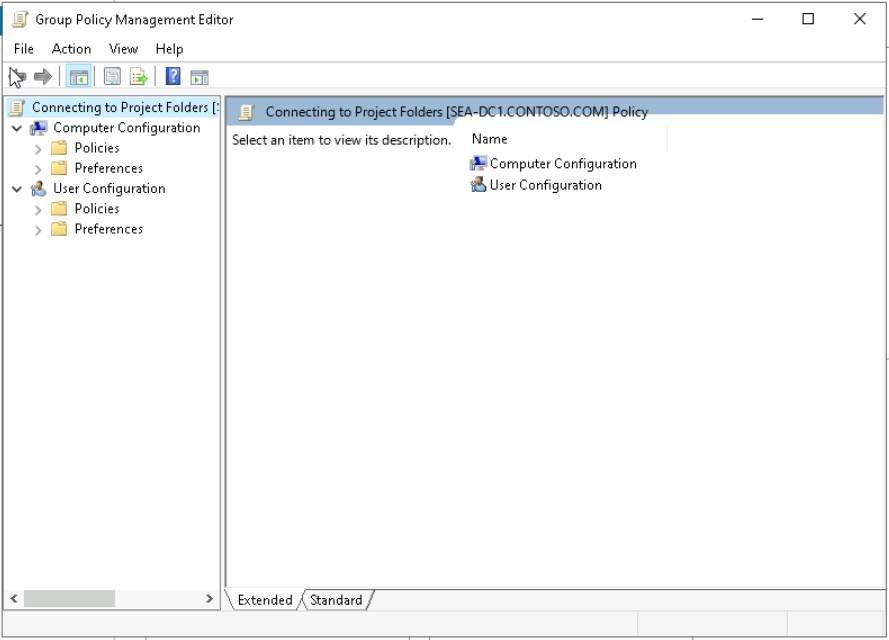Open the Help menu
The height and width of the screenshot is (640, 889).
(170, 49)
